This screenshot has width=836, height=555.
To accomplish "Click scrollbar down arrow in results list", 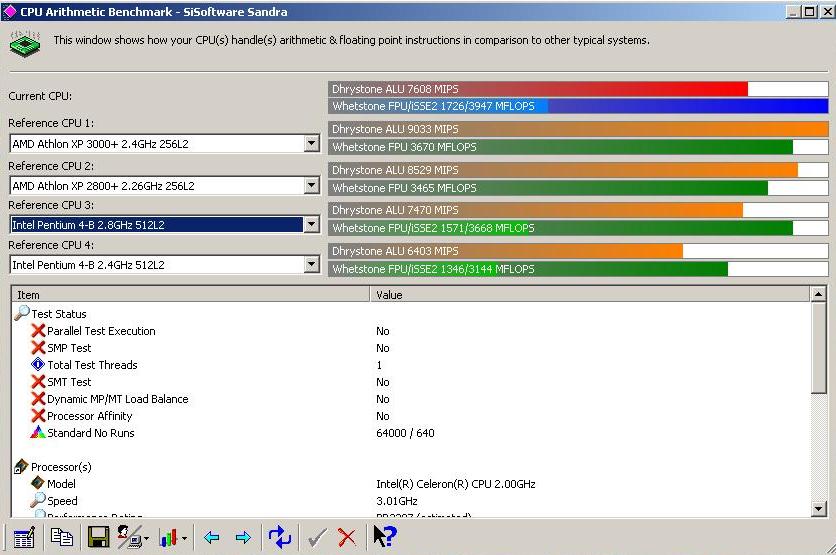I will click(x=818, y=509).
